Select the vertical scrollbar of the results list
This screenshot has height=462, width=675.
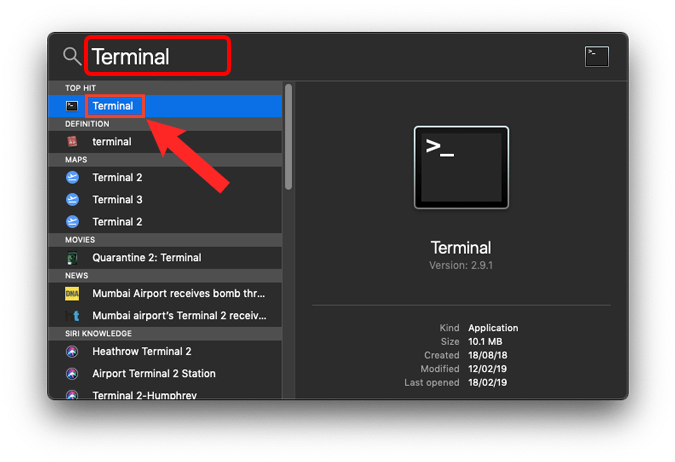tap(288, 137)
